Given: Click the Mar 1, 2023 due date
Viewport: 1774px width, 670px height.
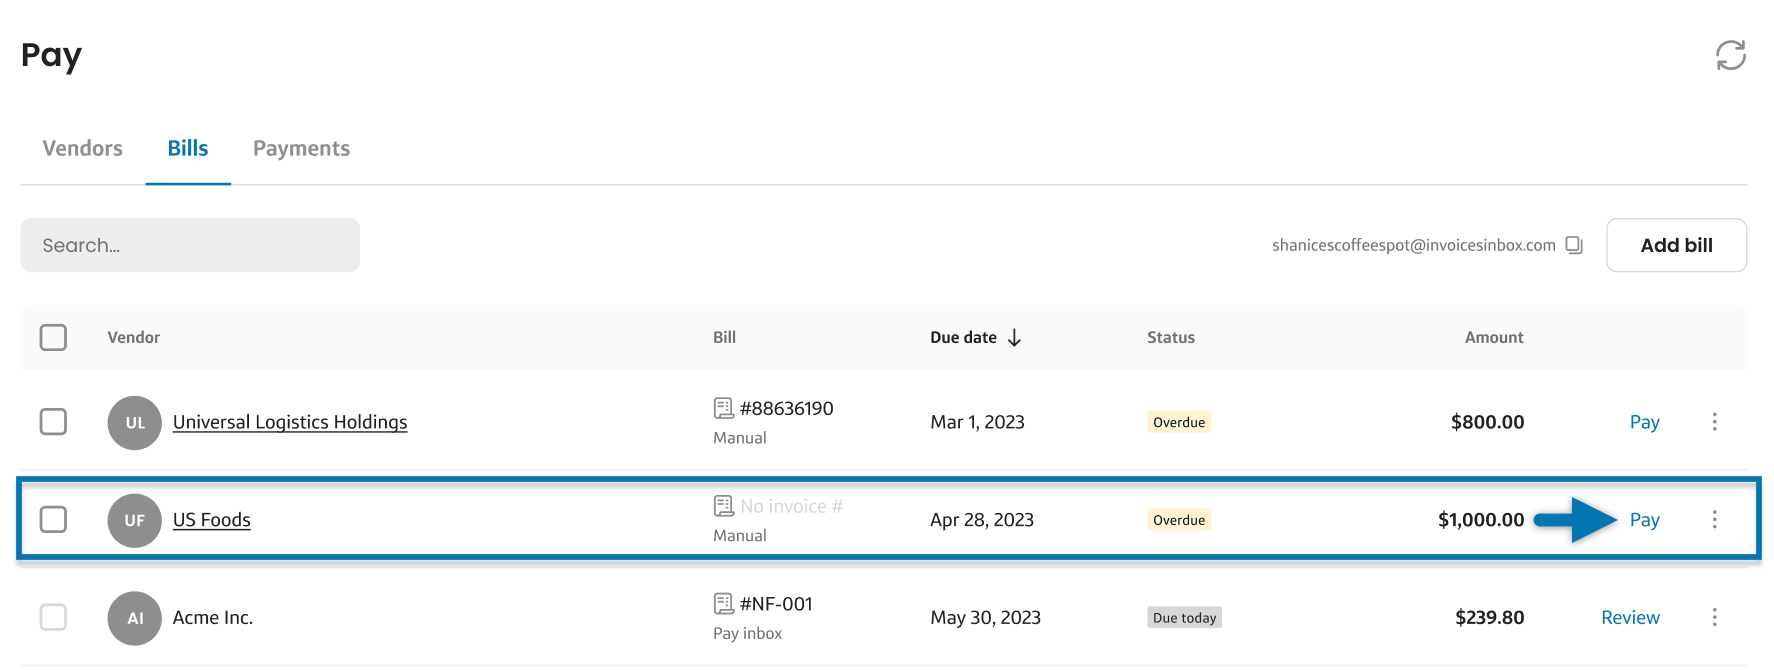Looking at the screenshot, I should [977, 422].
